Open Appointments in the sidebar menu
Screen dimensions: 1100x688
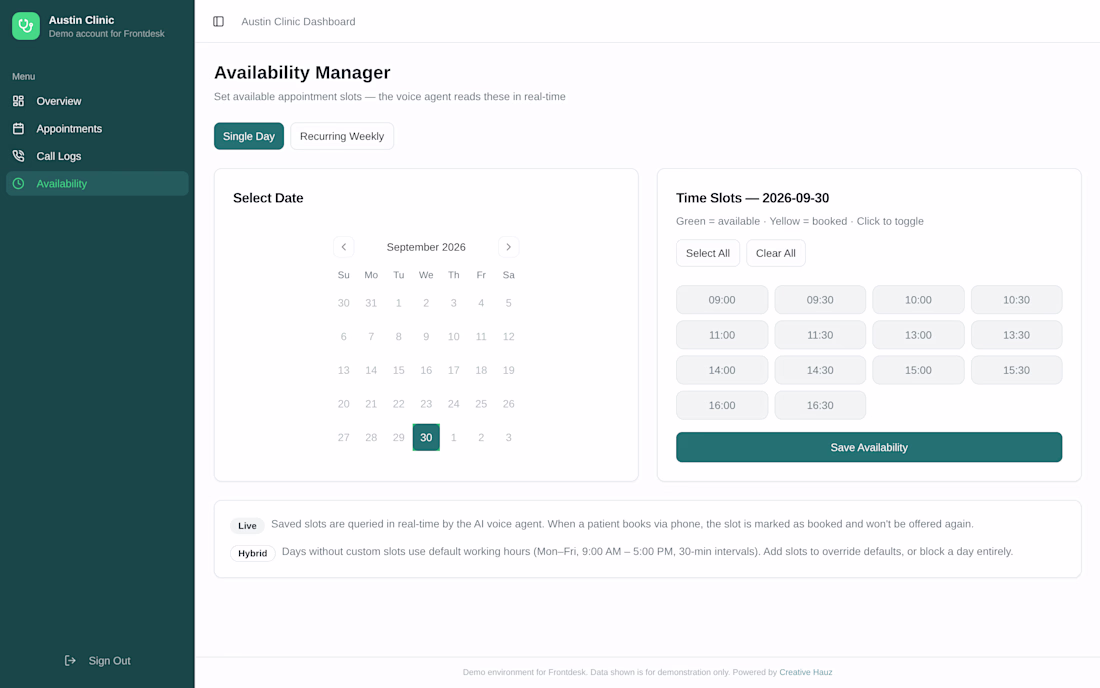[x=97, y=128]
